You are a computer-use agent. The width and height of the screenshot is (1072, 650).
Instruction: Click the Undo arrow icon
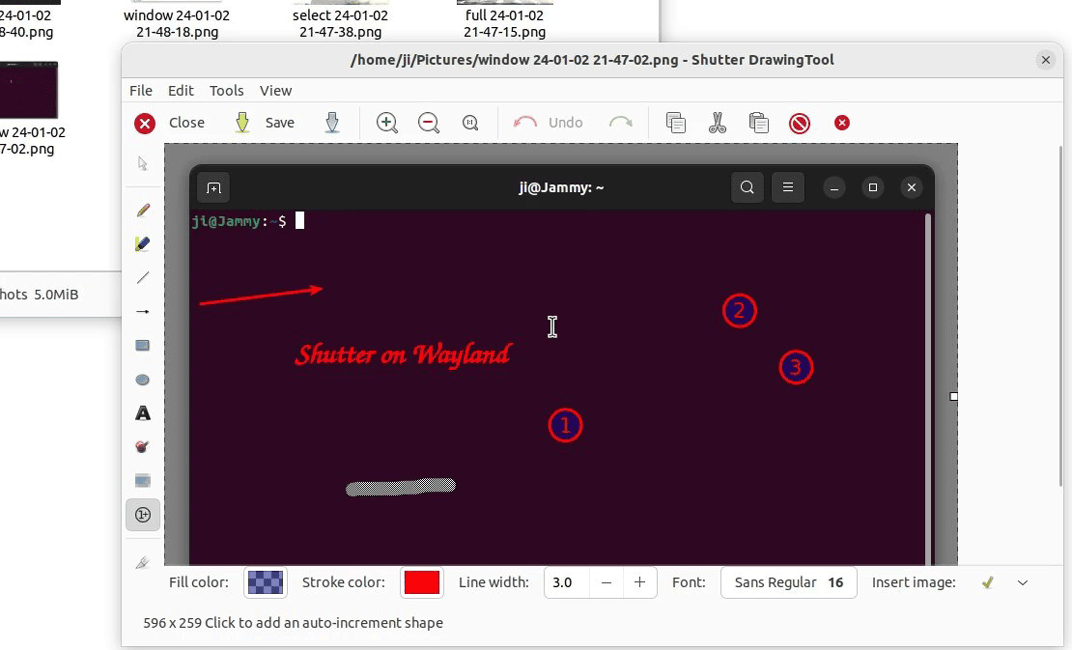coord(525,122)
